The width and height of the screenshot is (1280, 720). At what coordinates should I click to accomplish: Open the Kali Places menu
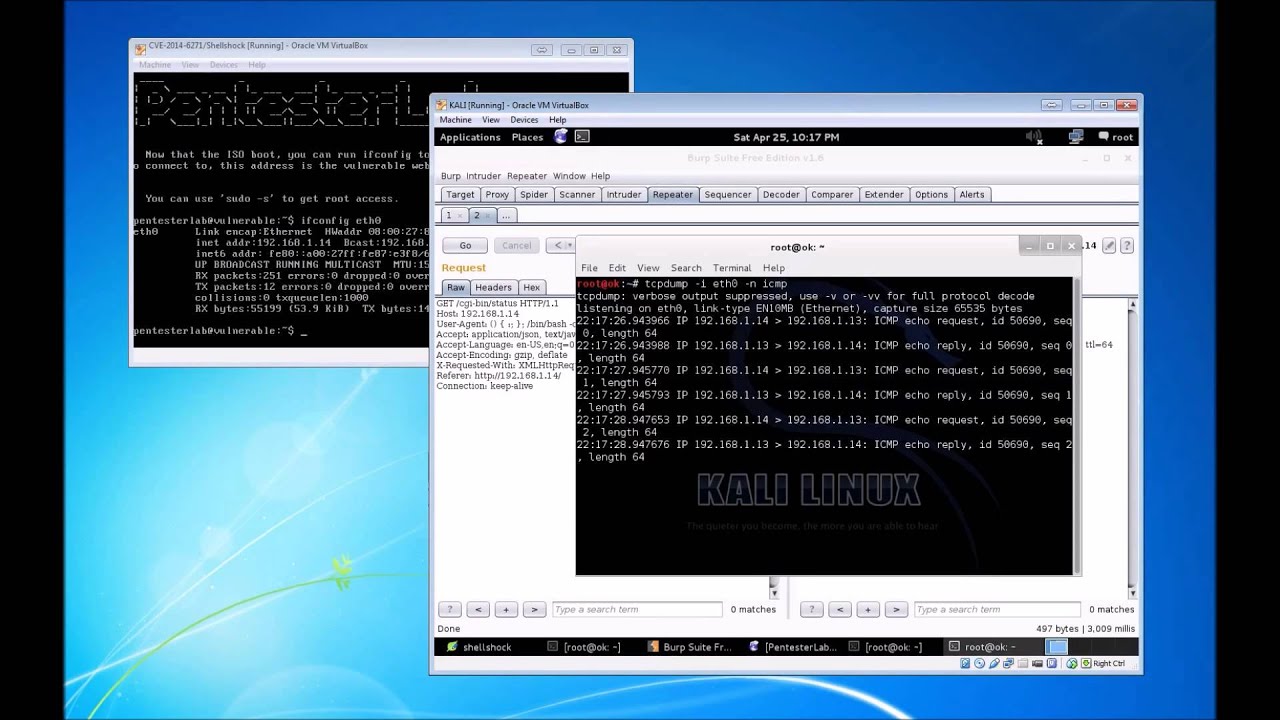527,137
